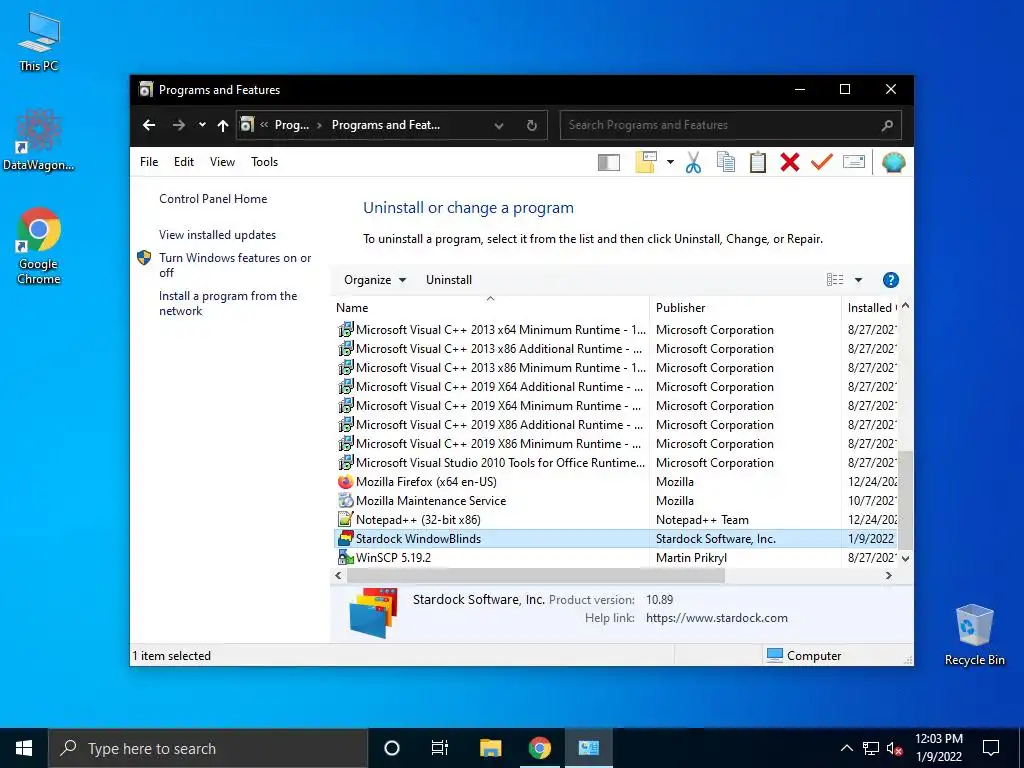
Task: Click the muted volume tray icon
Action: [894, 748]
